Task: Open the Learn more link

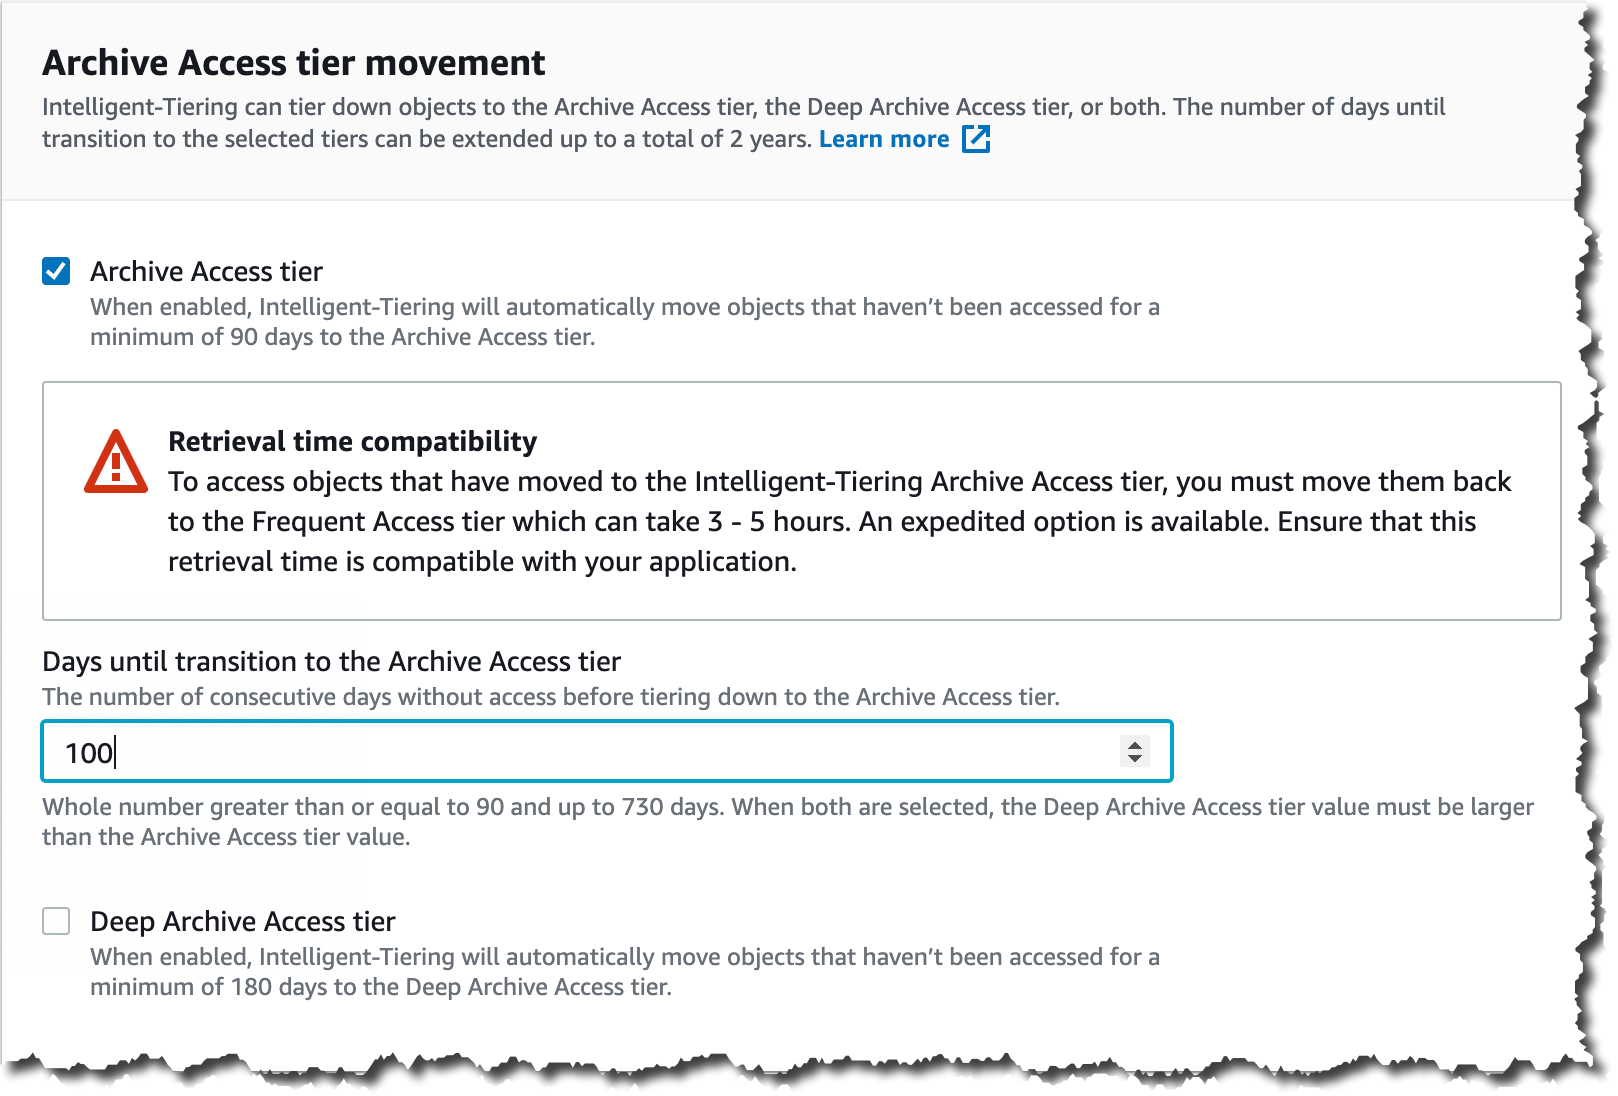Action: click(884, 139)
